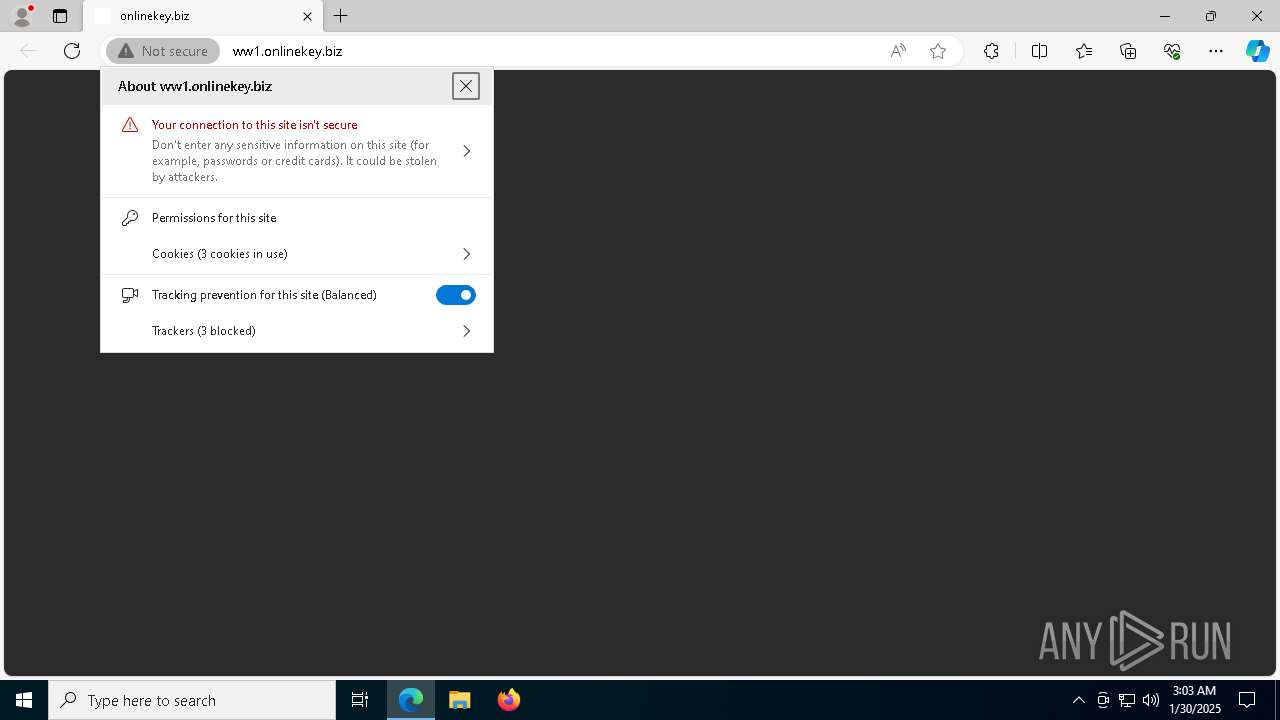Restore down the Edge window
1280x720 pixels.
click(x=1211, y=16)
